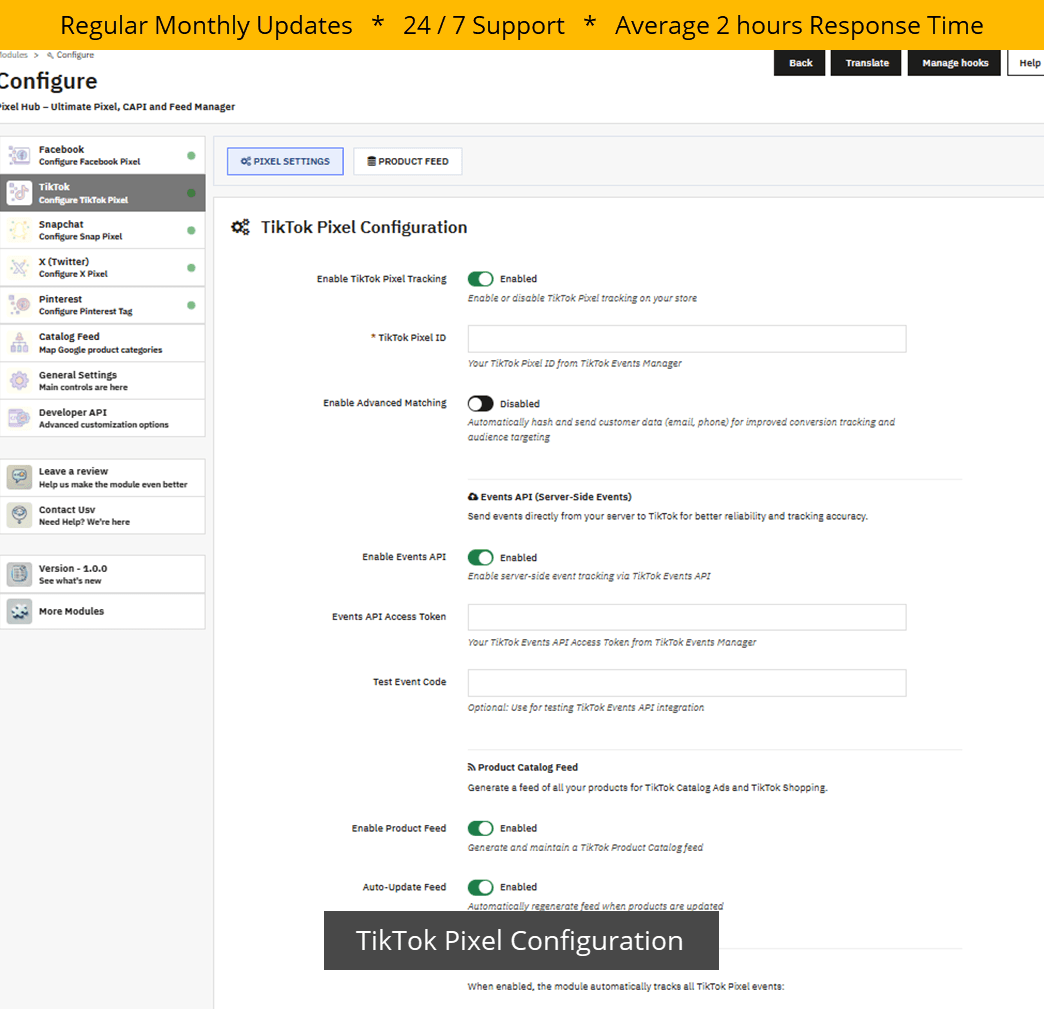Click the Manage hooks button
The width and height of the screenshot is (1044, 1010).
click(x=954, y=63)
